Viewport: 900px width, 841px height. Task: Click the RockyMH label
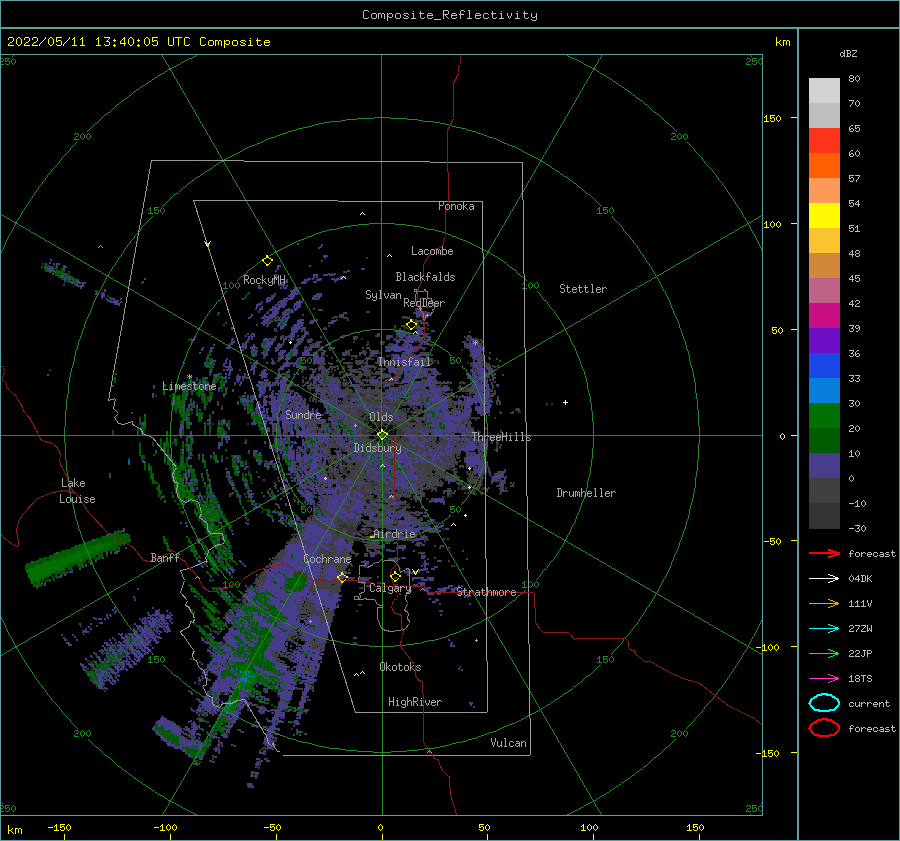point(264,280)
